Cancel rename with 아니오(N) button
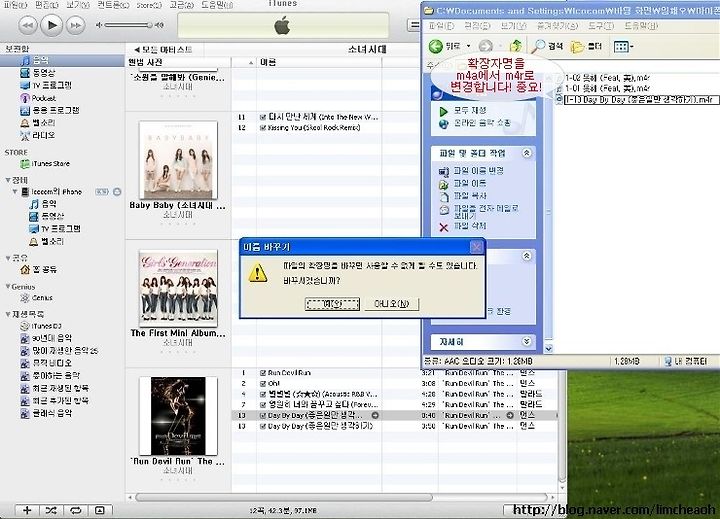This screenshot has height=519, width=720. tap(391, 304)
